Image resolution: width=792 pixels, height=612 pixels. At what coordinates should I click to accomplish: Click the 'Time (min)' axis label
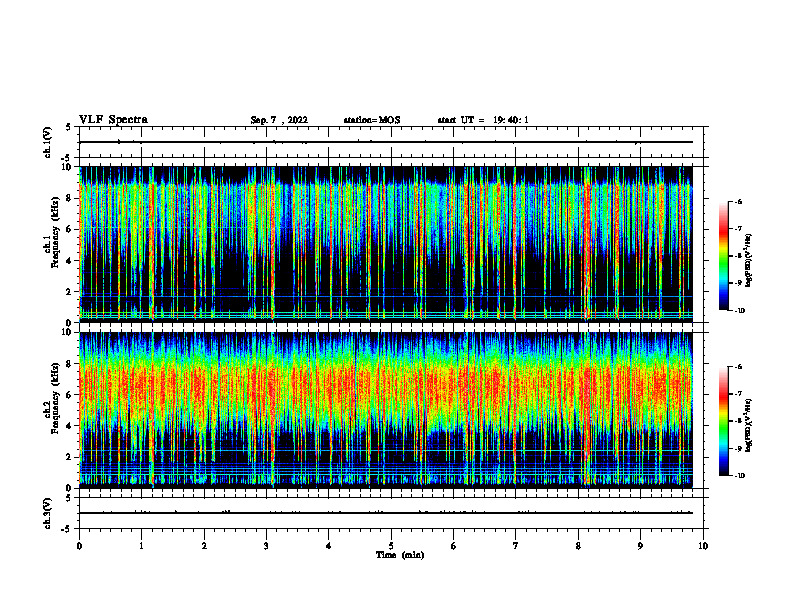click(x=400, y=555)
